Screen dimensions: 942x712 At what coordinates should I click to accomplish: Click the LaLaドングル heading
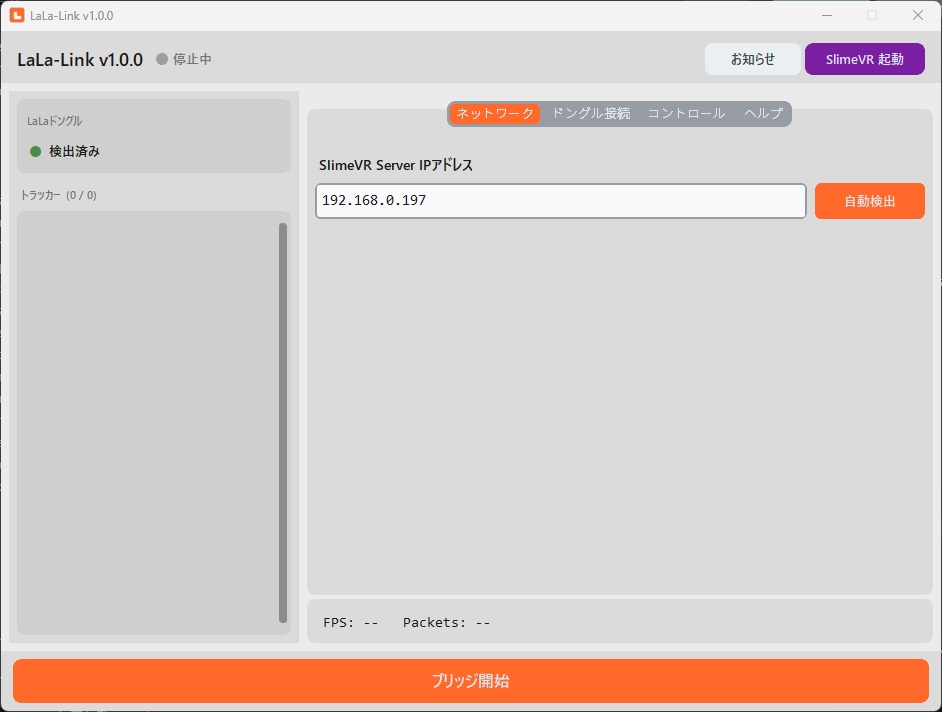(x=54, y=121)
